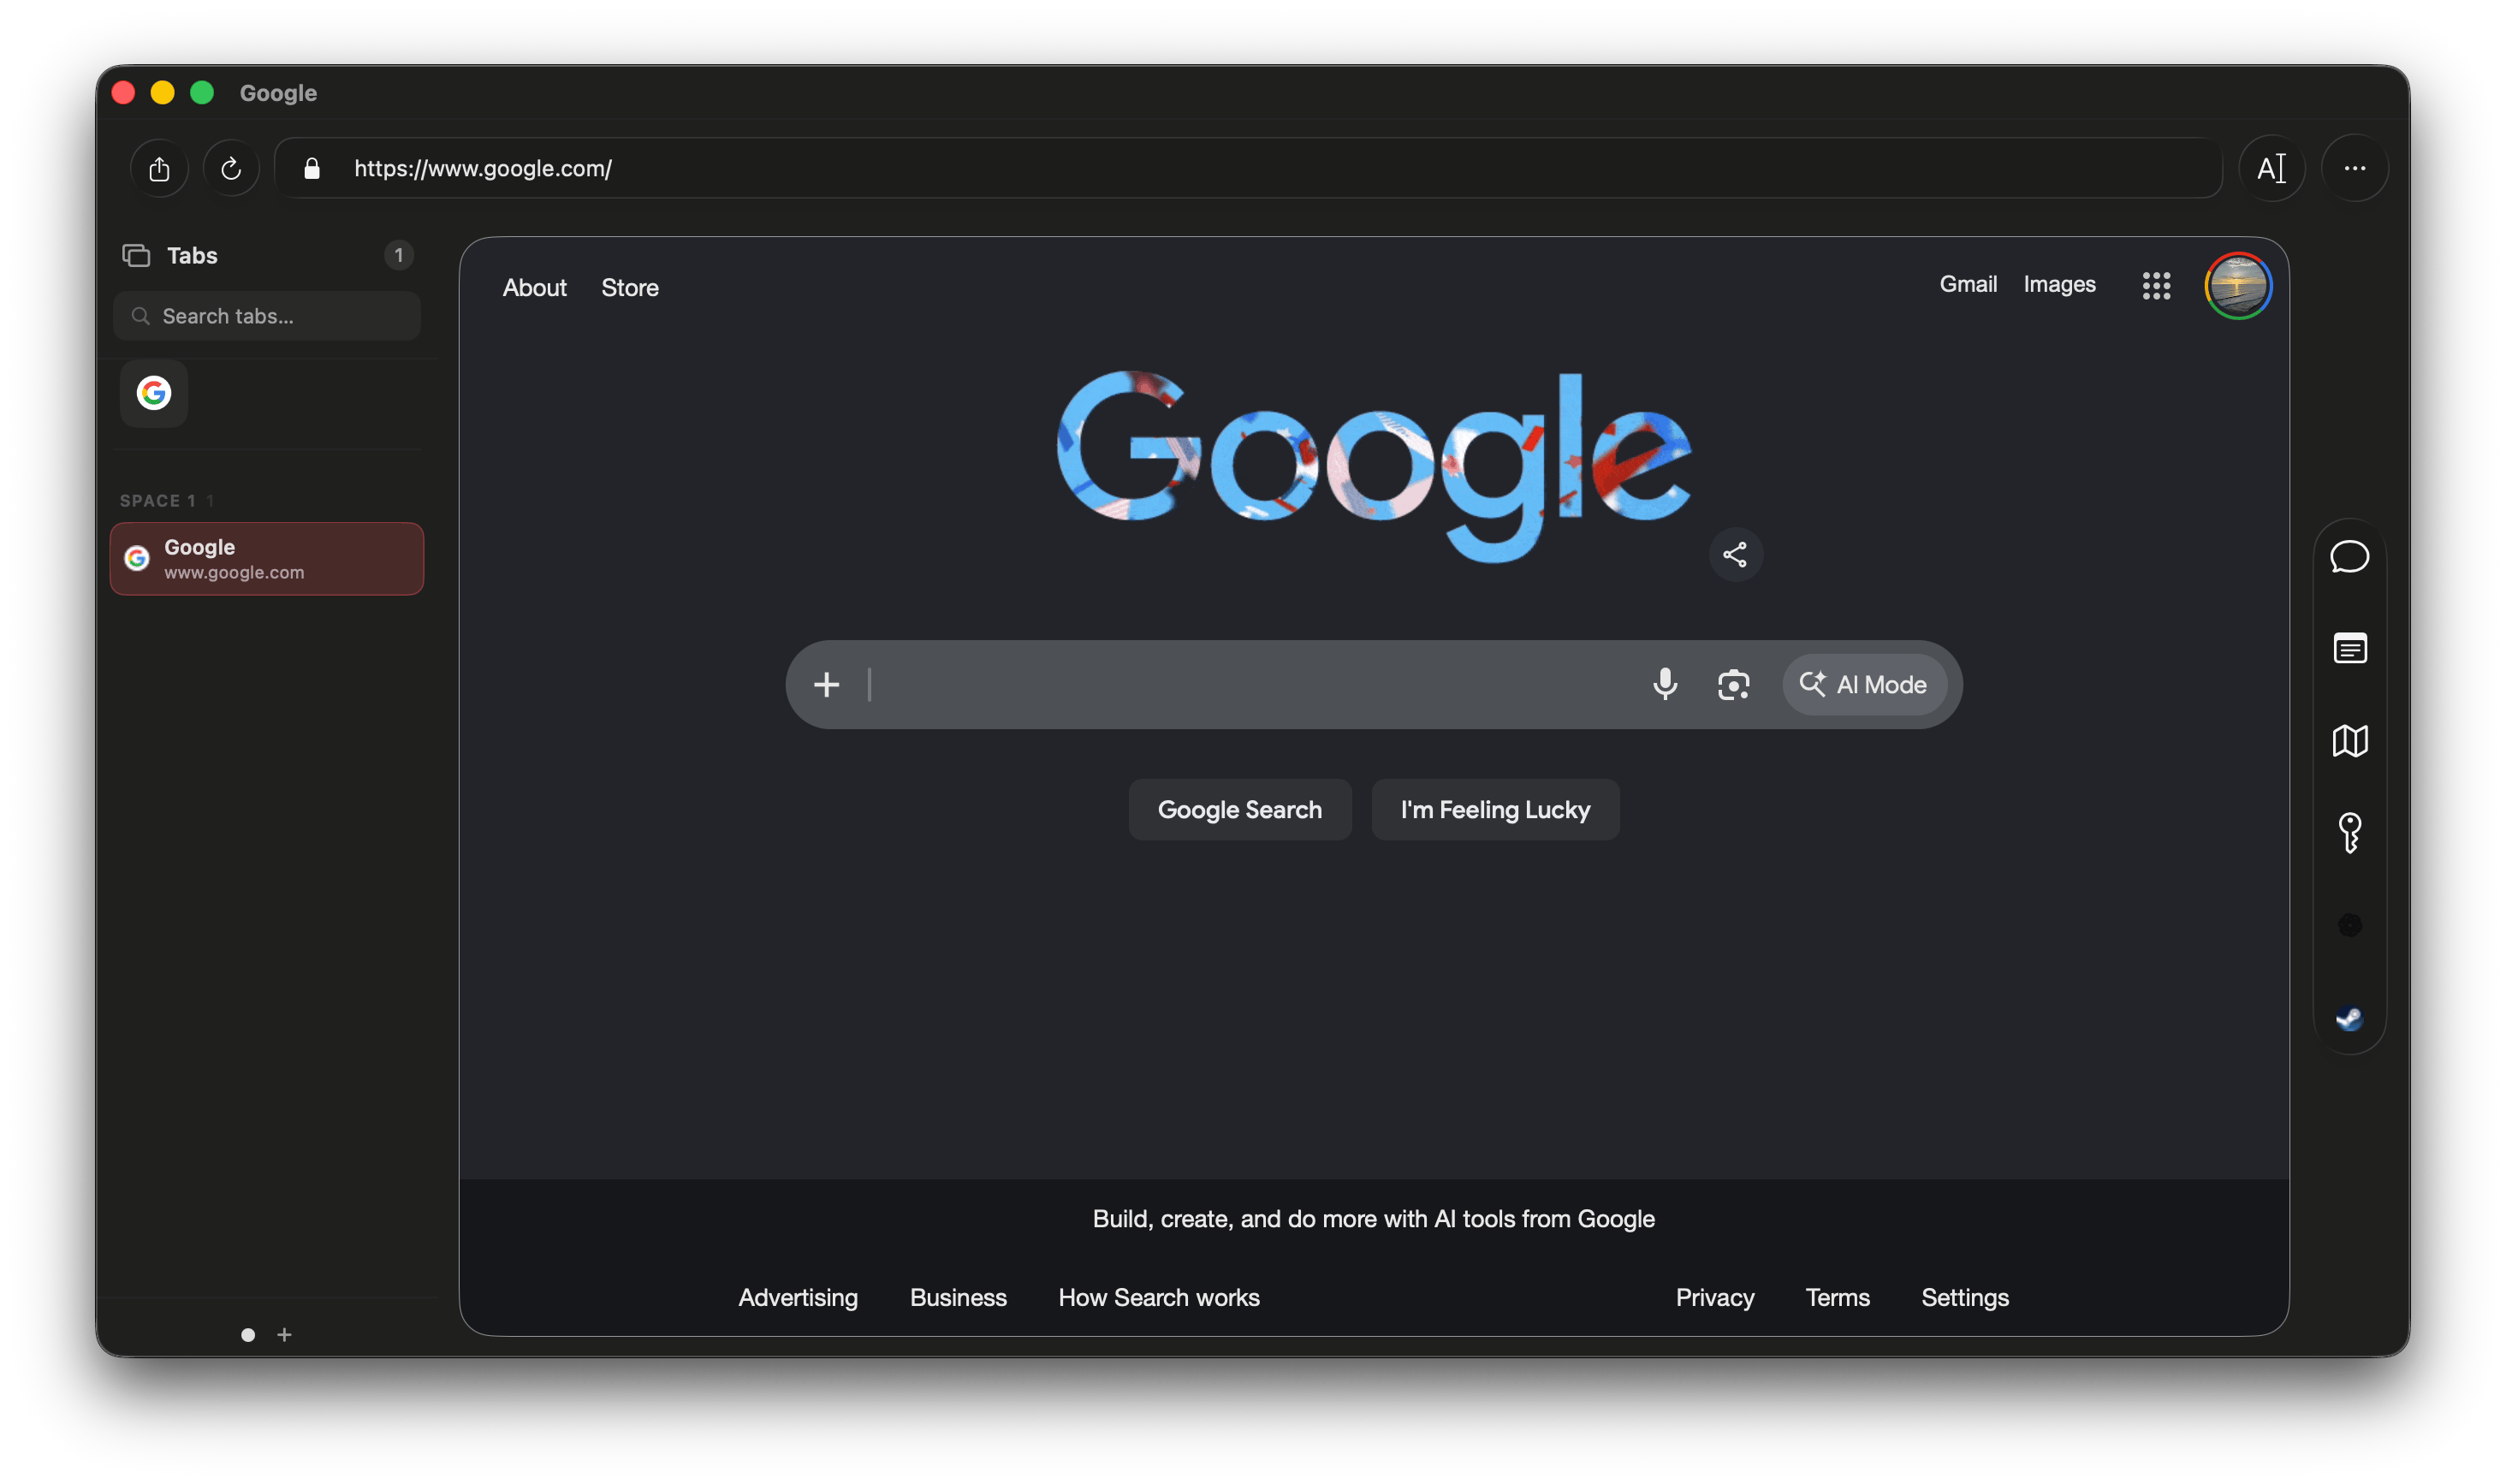Open the About link
Screen dimensions: 2506x1484
pyautogui.click(x=534, y=287)
